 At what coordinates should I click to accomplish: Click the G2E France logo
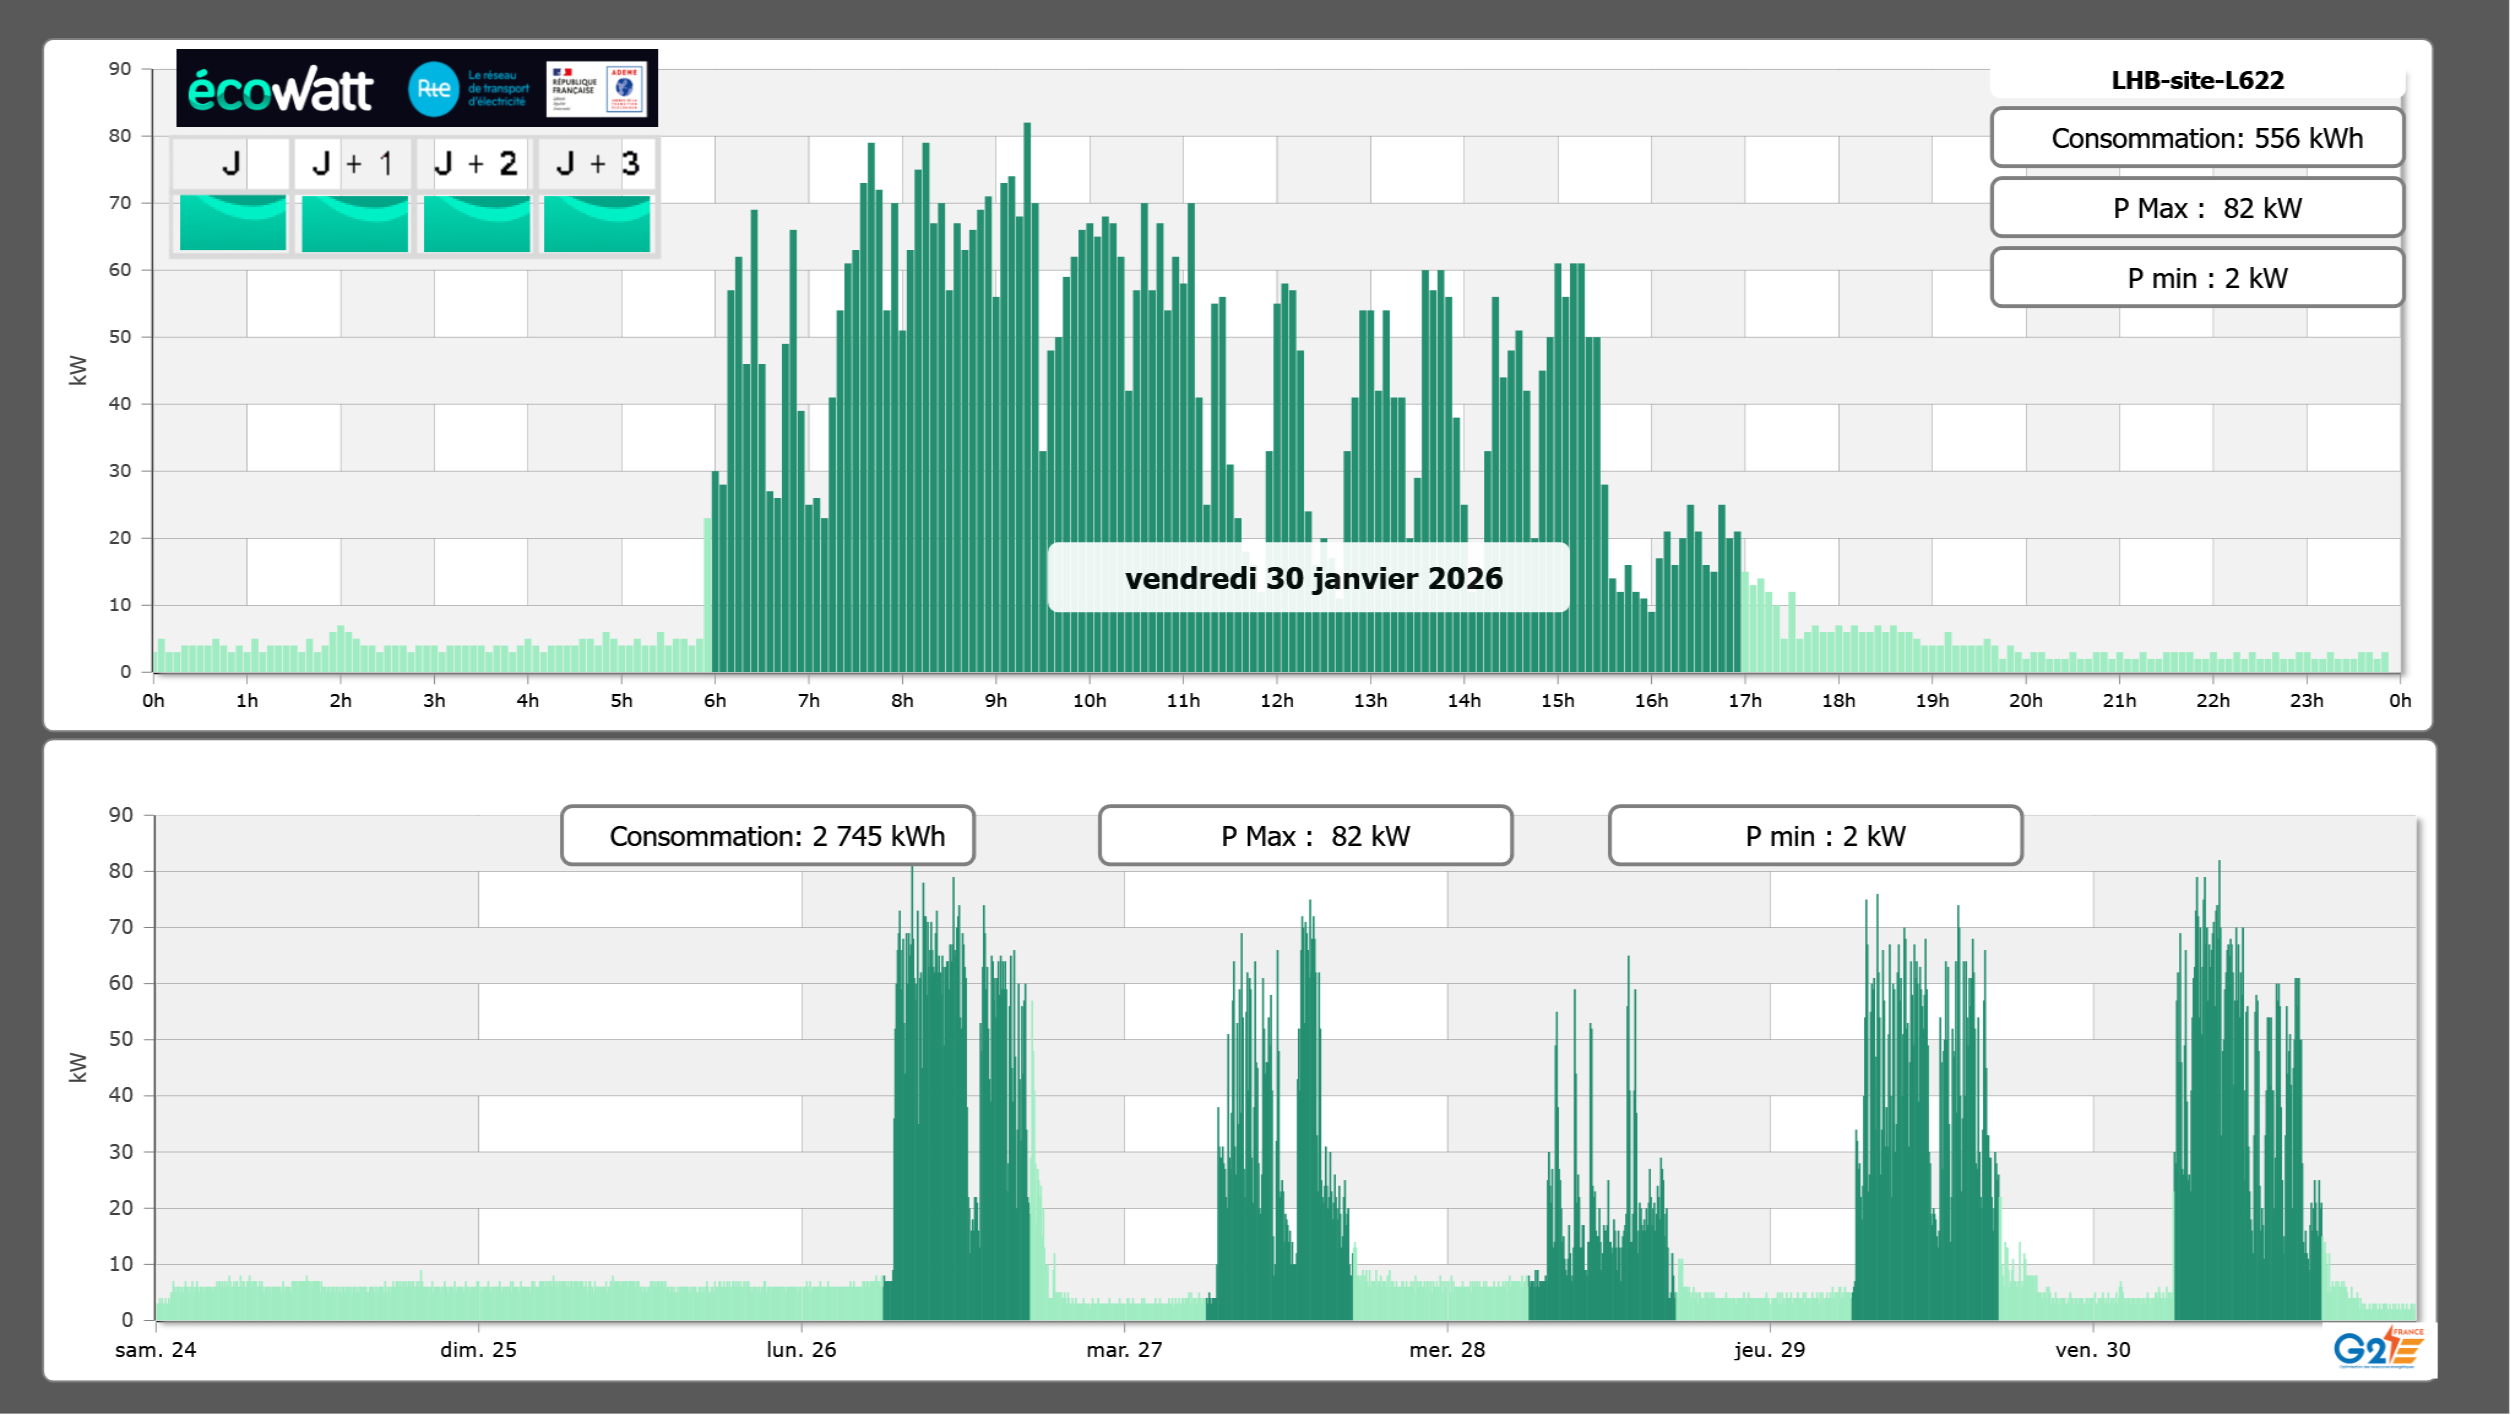point(2377,1348)
